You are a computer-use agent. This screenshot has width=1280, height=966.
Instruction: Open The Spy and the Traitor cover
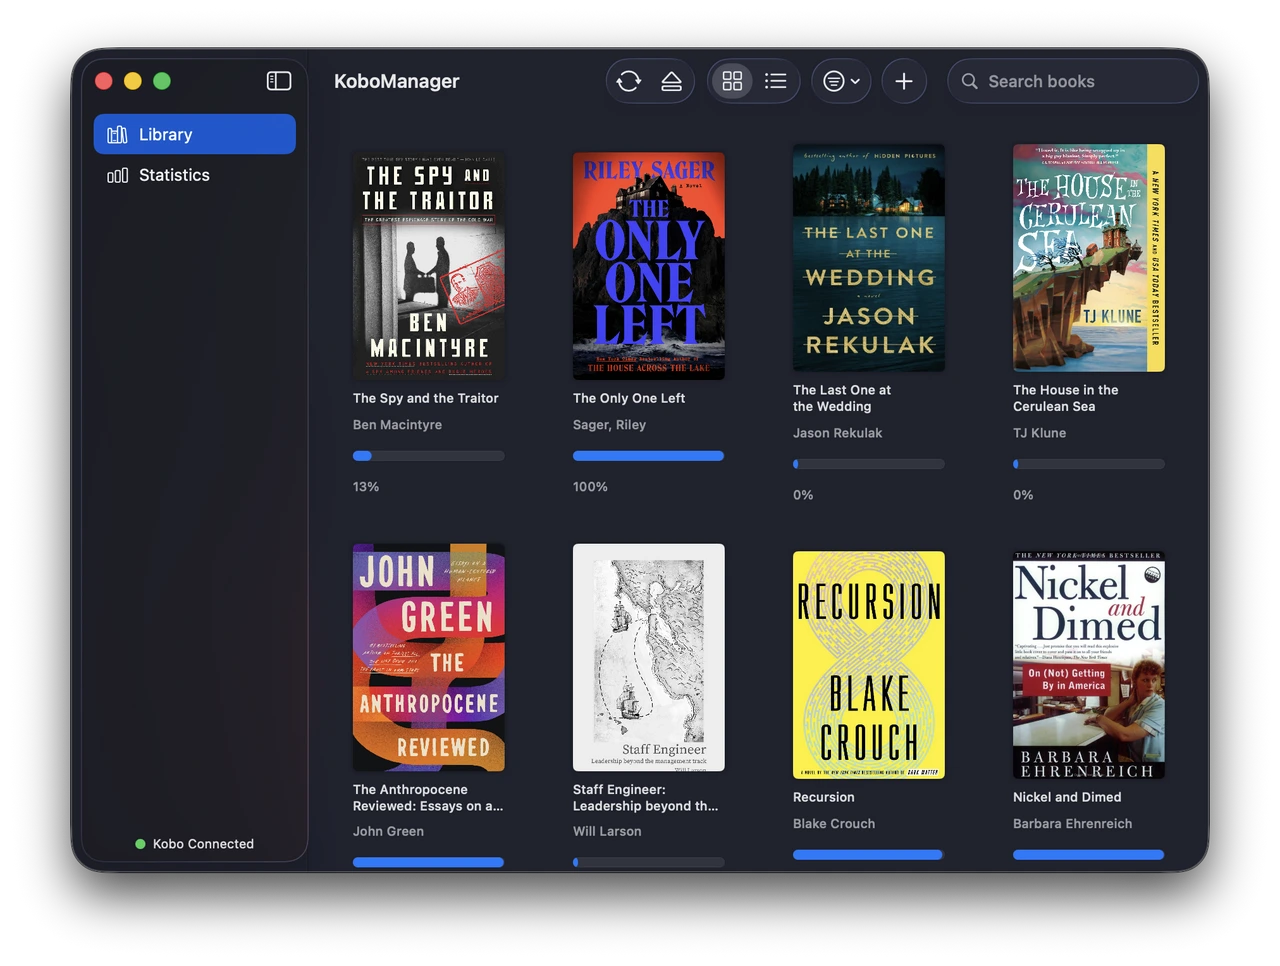point(429,266)
